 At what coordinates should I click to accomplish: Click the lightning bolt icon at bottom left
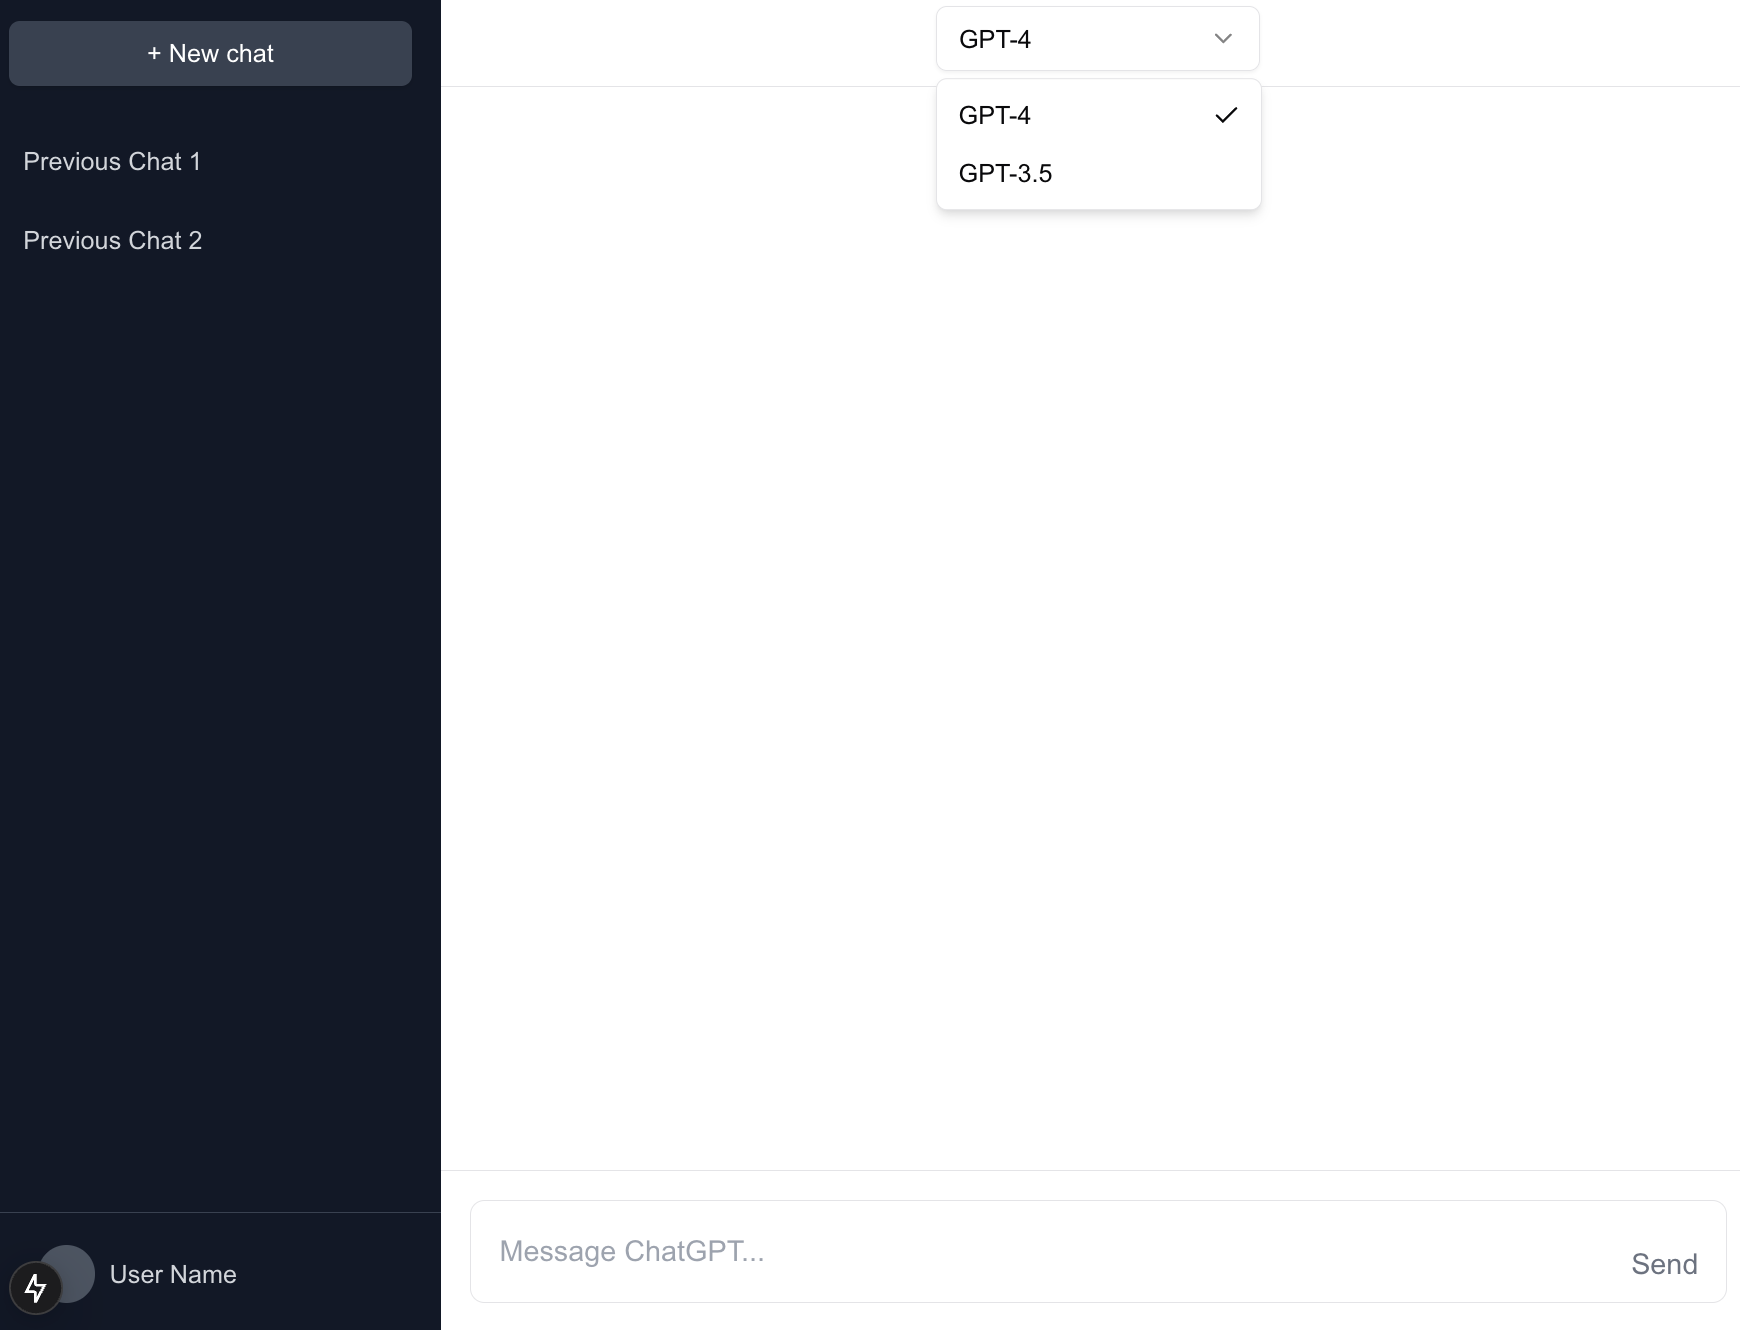click(35, 1288)
